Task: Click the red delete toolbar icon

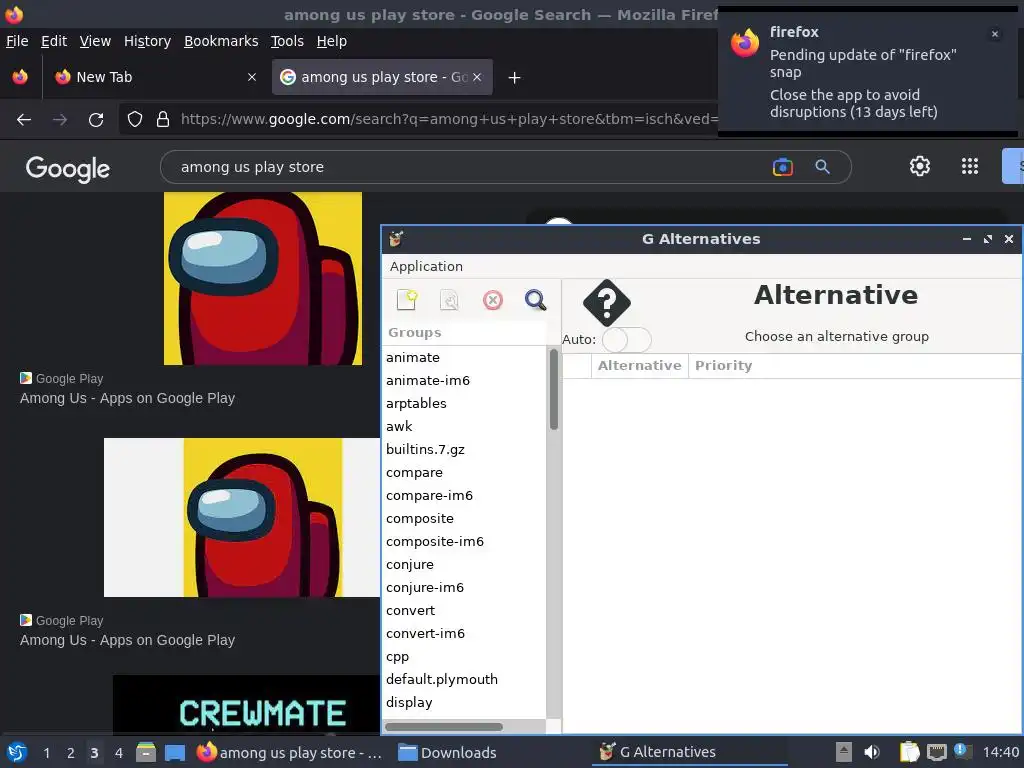Action: [492, 300]
